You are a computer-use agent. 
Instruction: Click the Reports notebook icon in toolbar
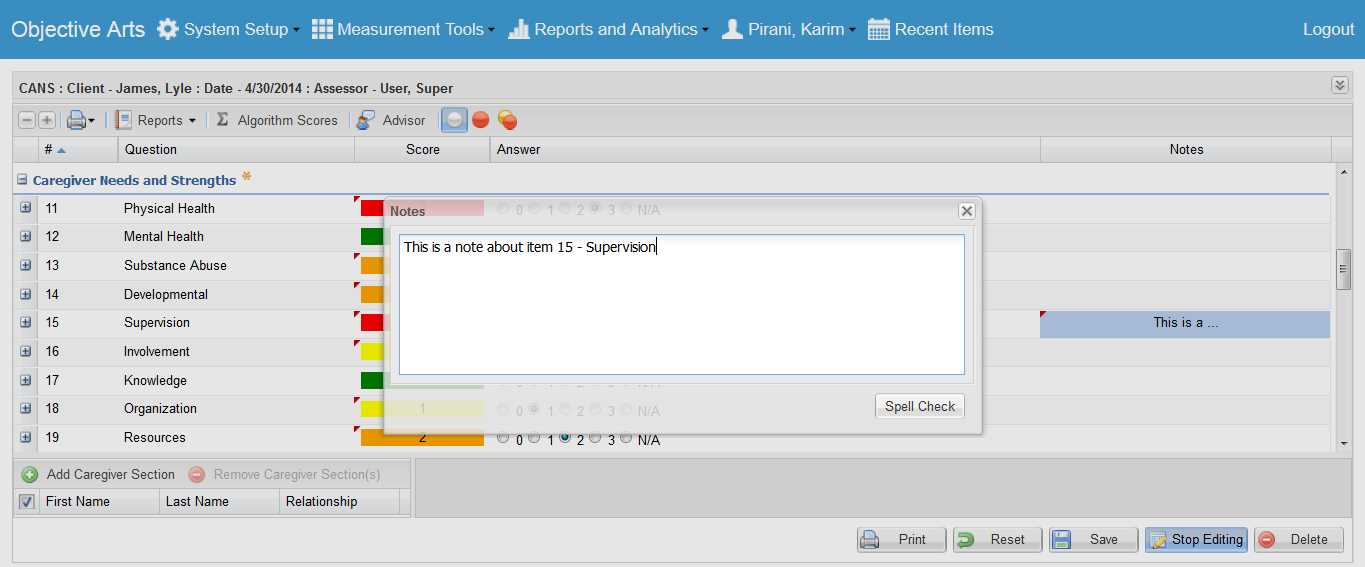coord(124,120)
